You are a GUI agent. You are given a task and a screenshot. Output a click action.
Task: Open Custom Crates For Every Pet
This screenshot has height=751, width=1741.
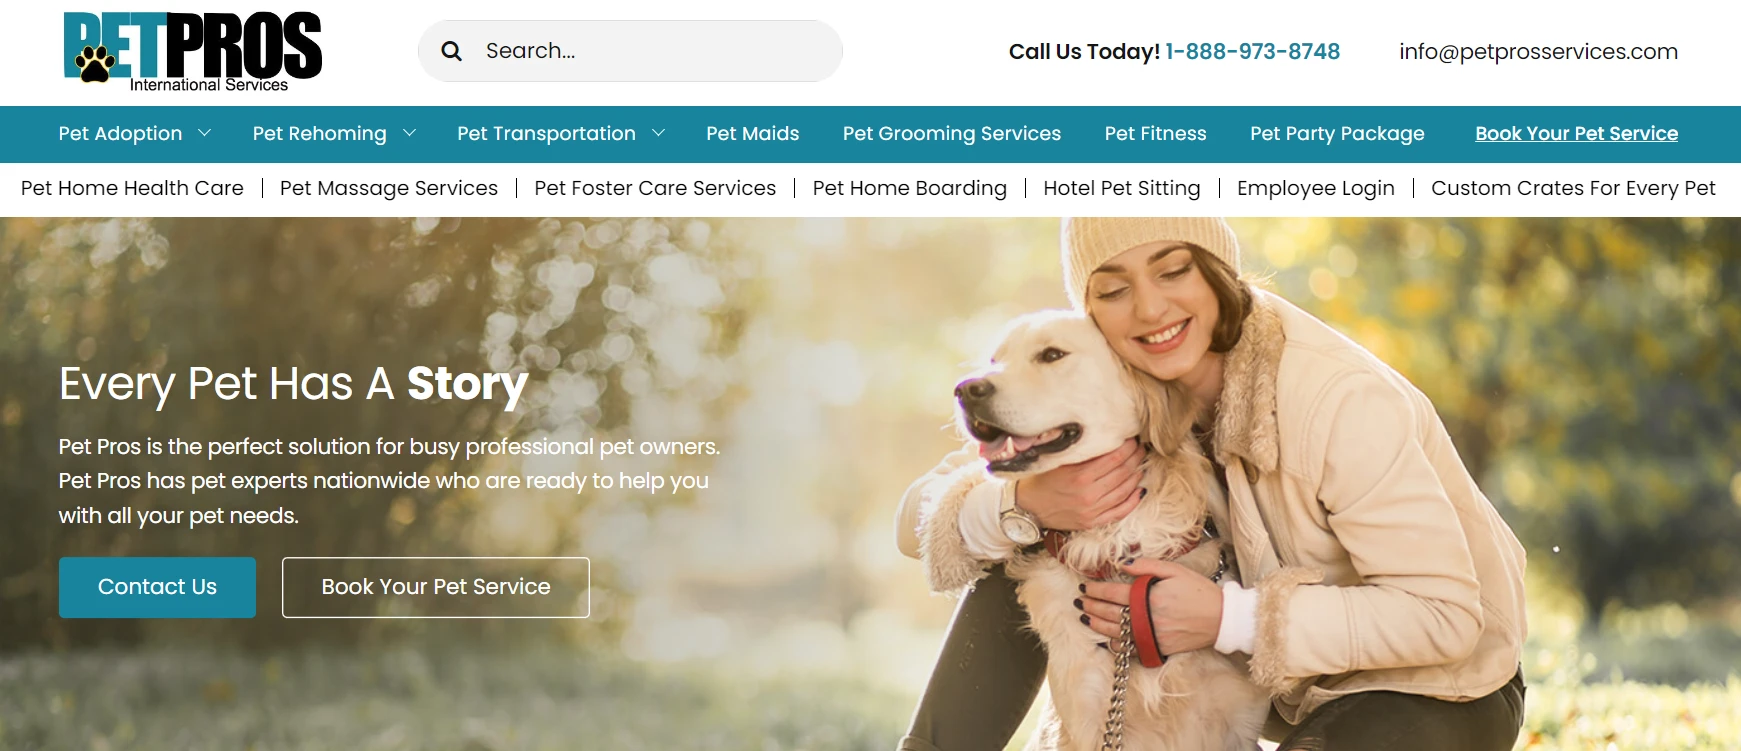coord(1573,188)
